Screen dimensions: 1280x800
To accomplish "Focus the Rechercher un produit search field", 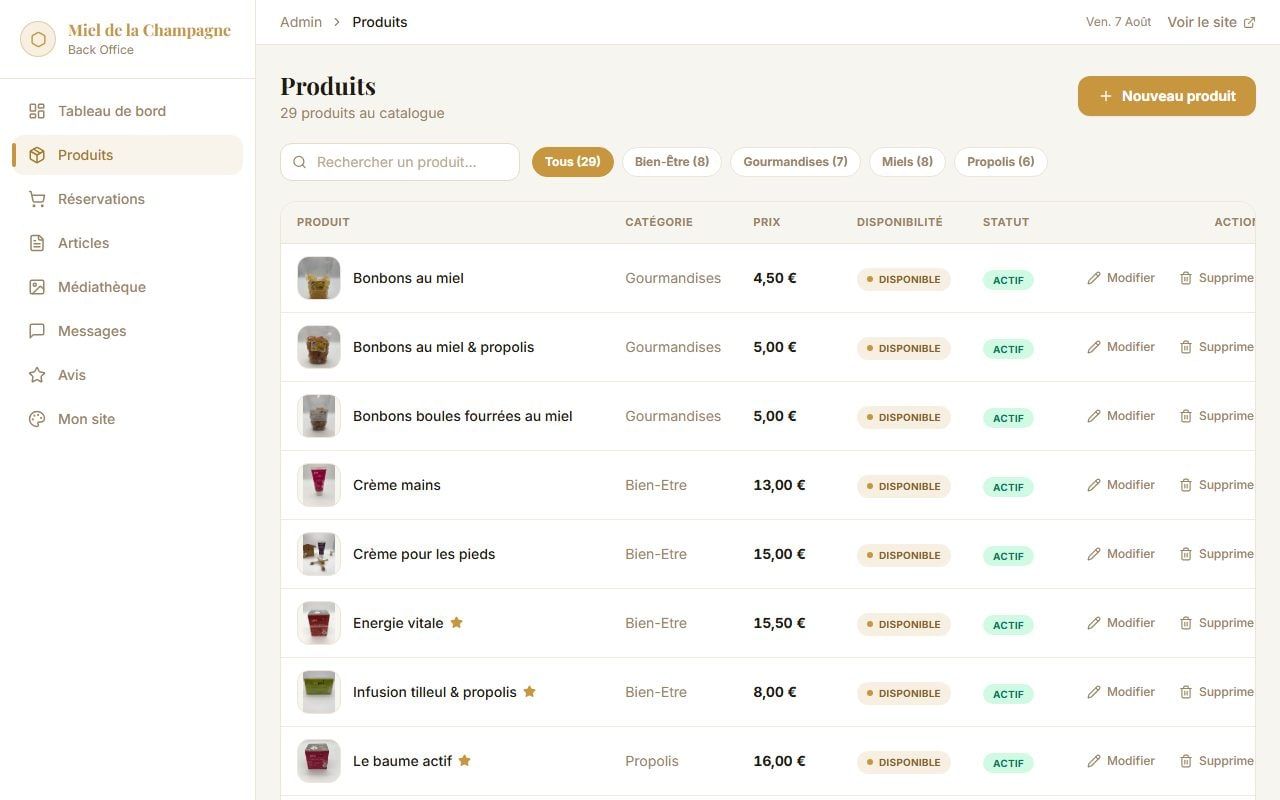I will [400, 162].
